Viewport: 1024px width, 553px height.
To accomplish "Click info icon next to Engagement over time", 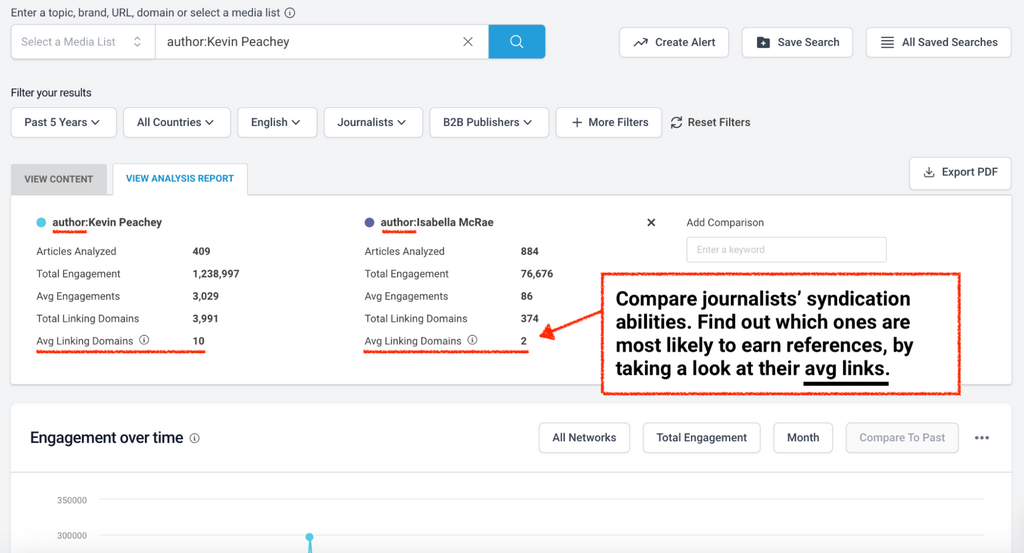I will point(195,438).
